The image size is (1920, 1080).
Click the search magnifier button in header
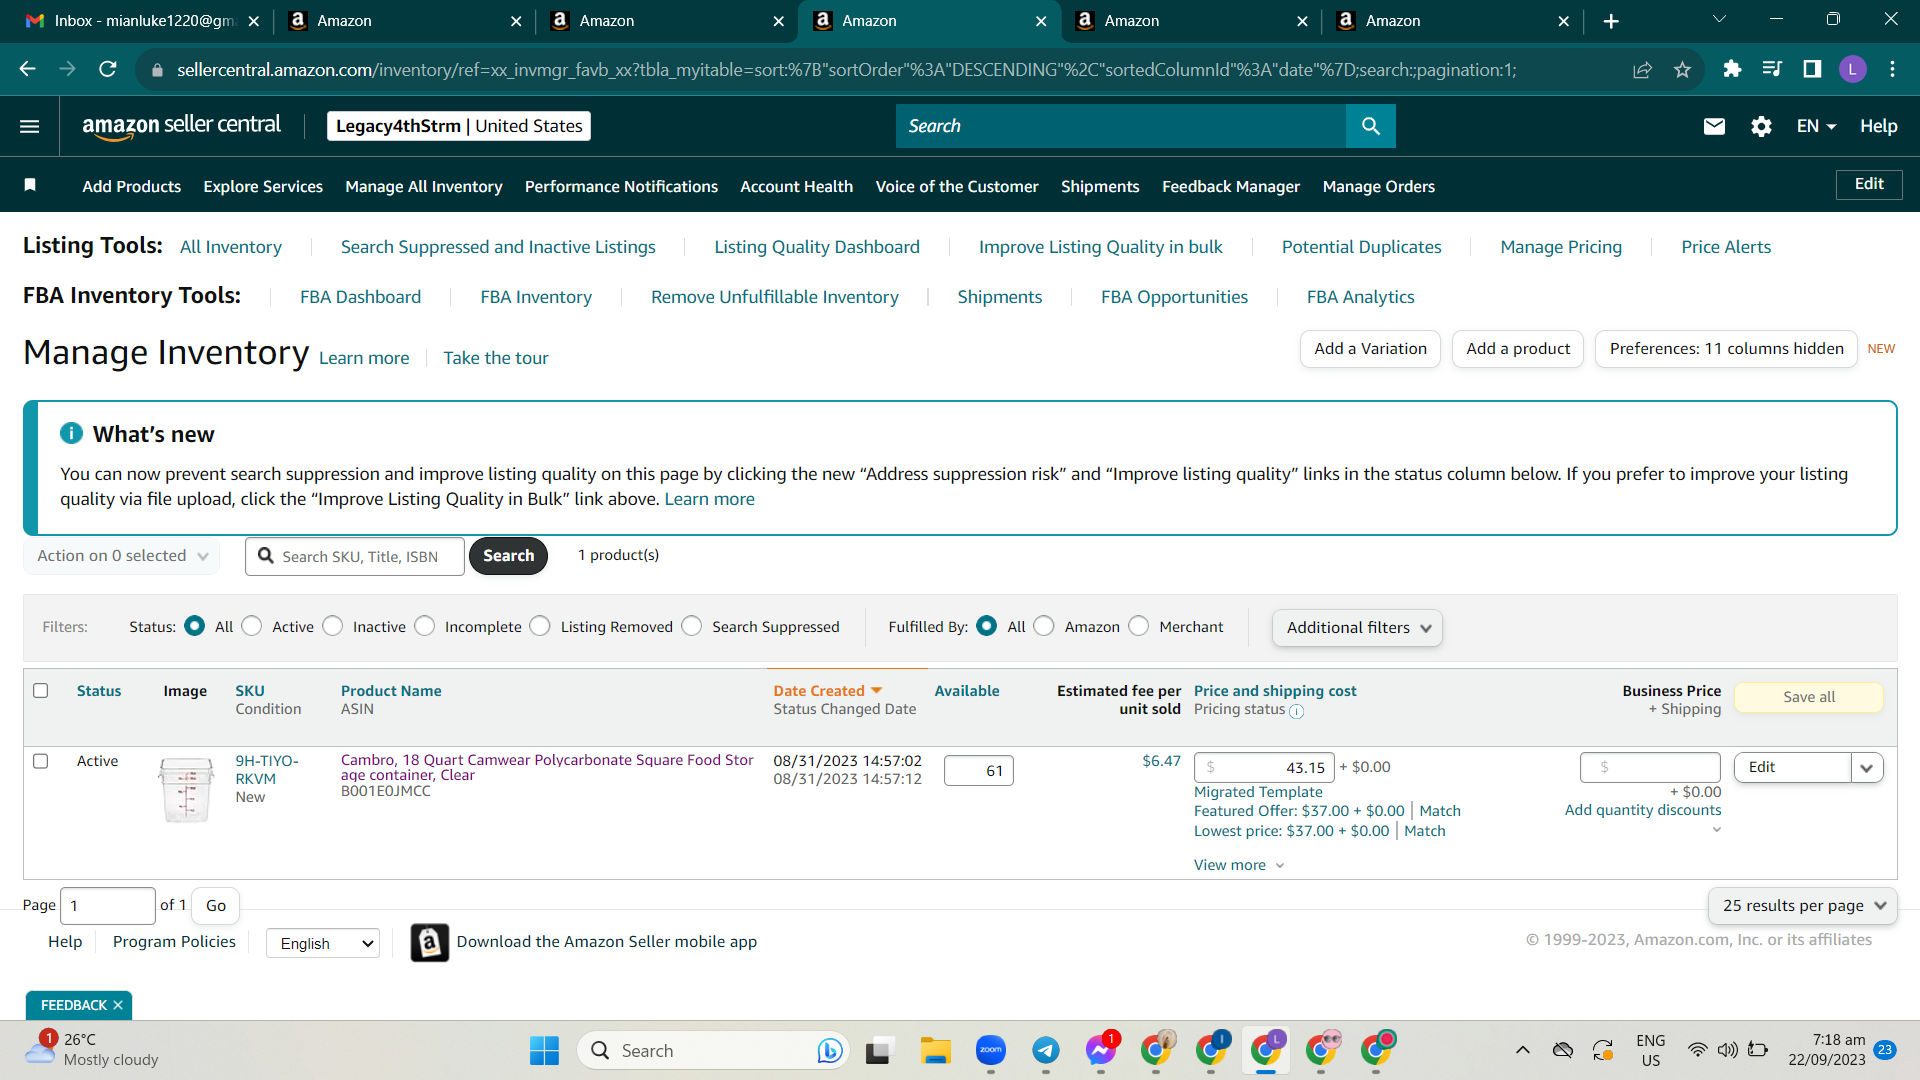click(1371, 126)
